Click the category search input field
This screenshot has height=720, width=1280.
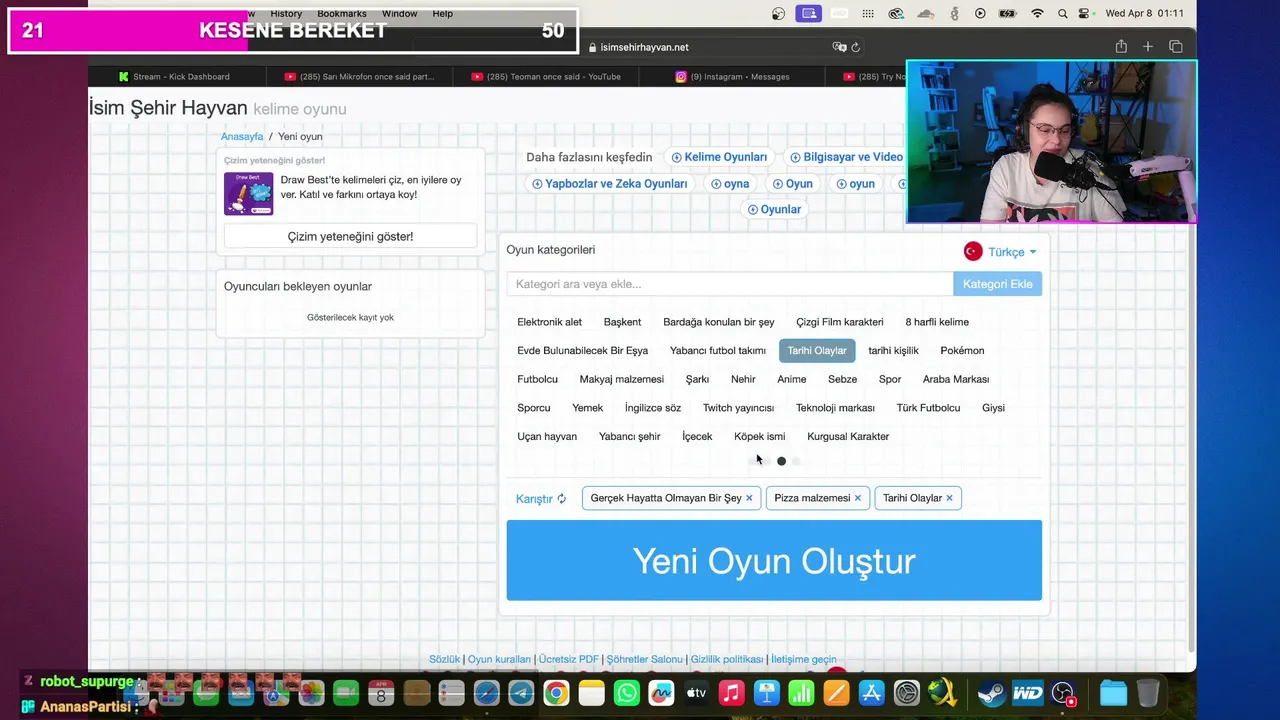[x=730, y=284]
